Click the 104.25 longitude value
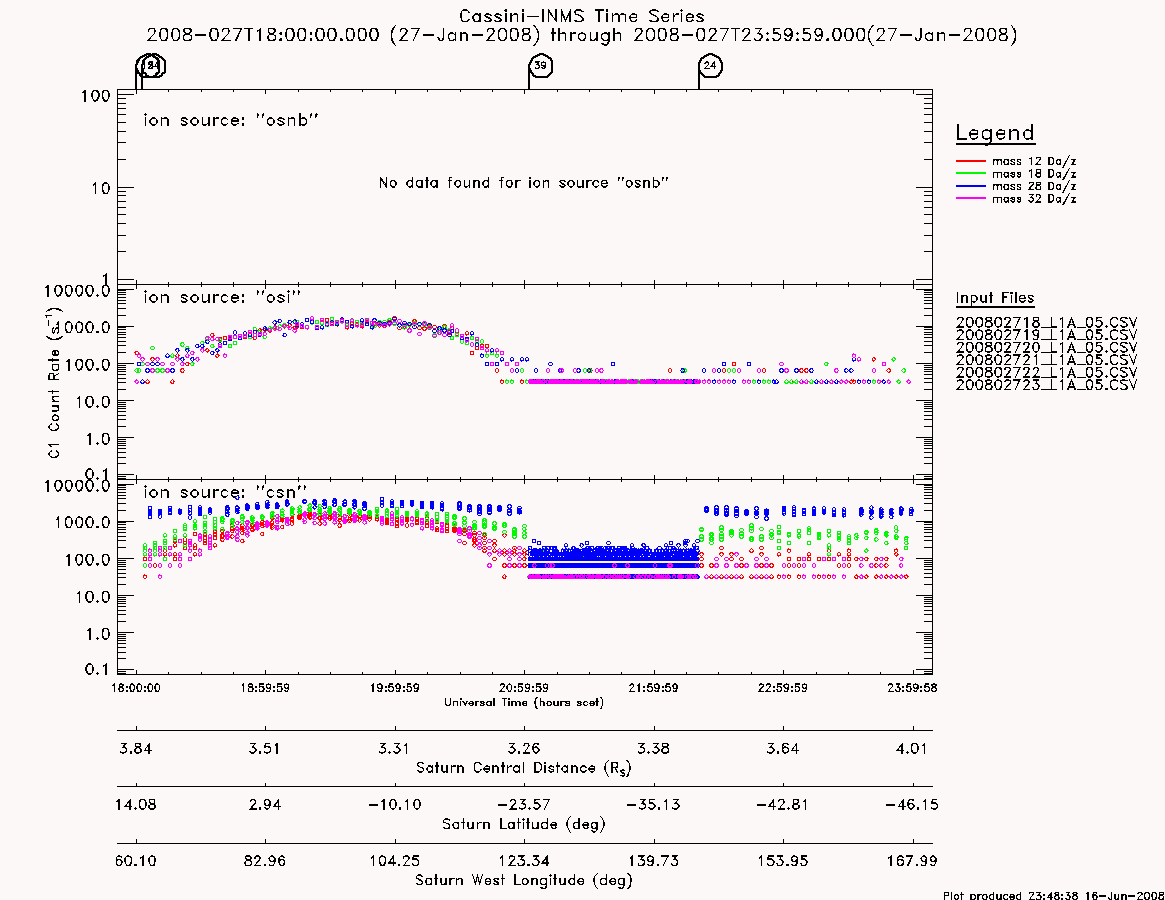 395,861
